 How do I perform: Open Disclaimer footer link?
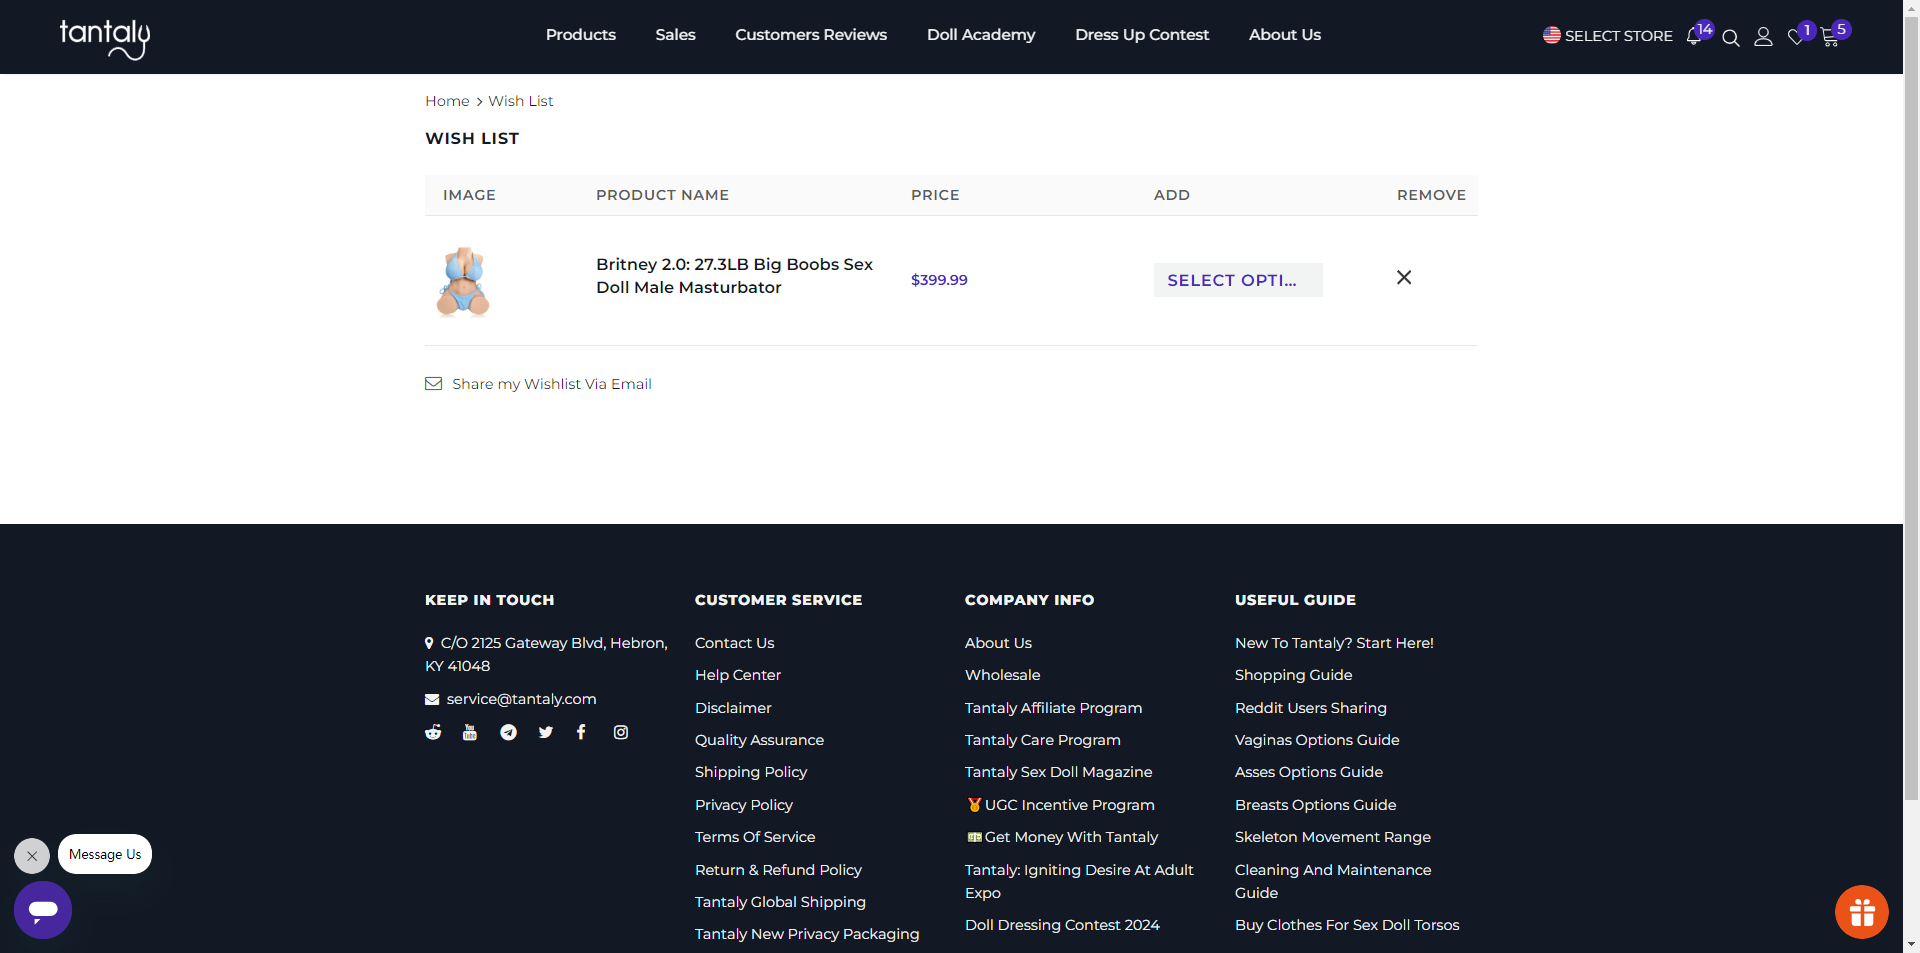[733, 708]
